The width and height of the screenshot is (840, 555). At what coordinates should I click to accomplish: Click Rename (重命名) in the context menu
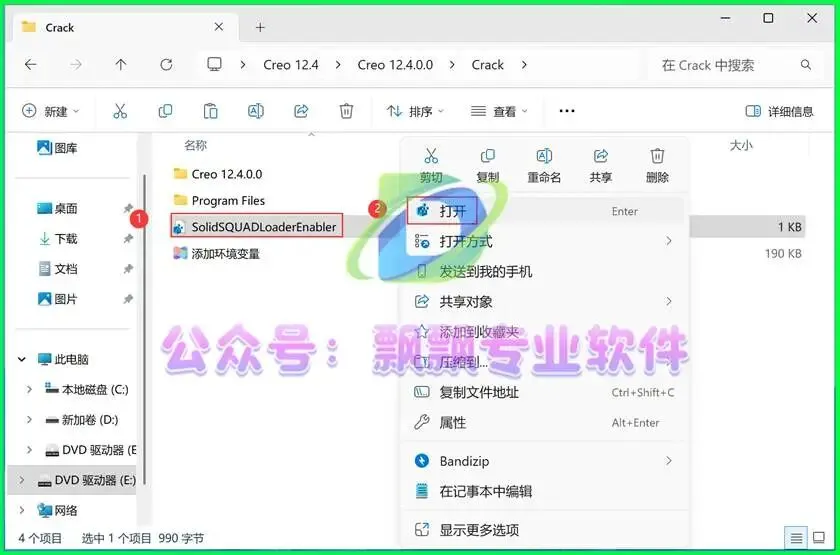click(544, 166)
